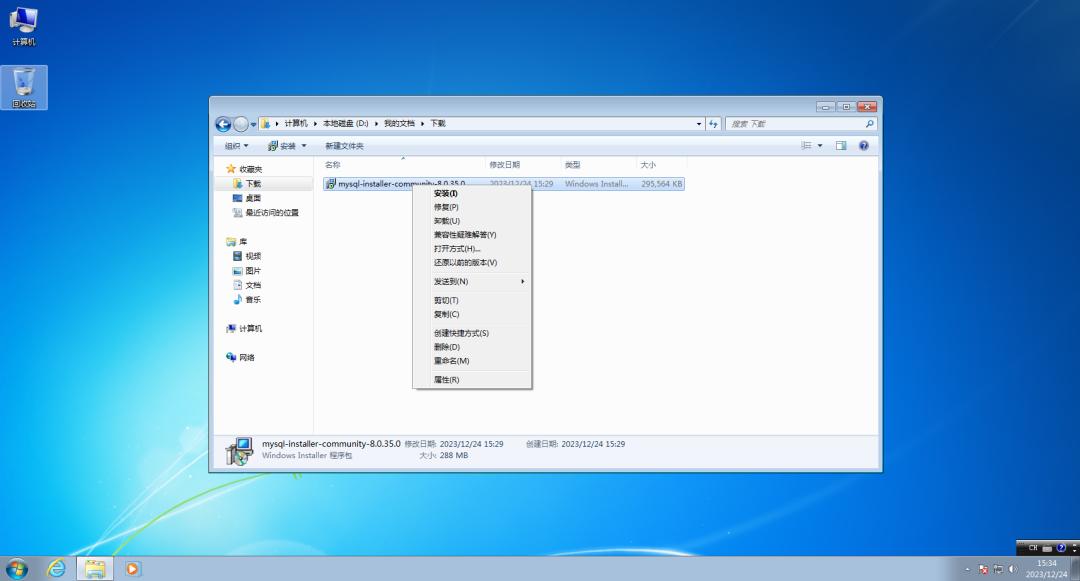The height and width of the screenshot is (581, 1080).
Task: Open the Windows Start button
Action: pyautogui.click(x=17, y=569)
